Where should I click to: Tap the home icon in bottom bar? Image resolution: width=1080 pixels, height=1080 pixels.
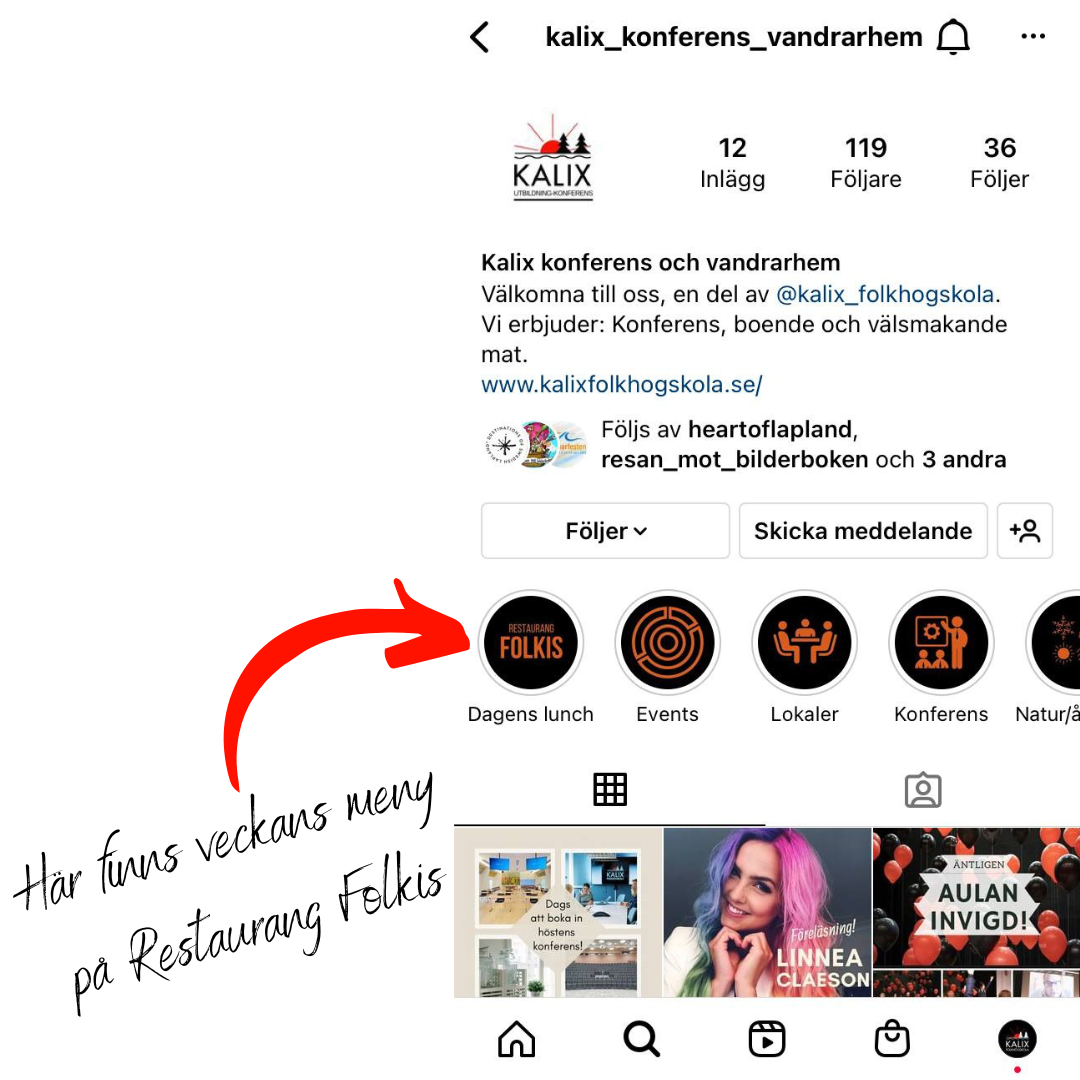(516, 1039)
